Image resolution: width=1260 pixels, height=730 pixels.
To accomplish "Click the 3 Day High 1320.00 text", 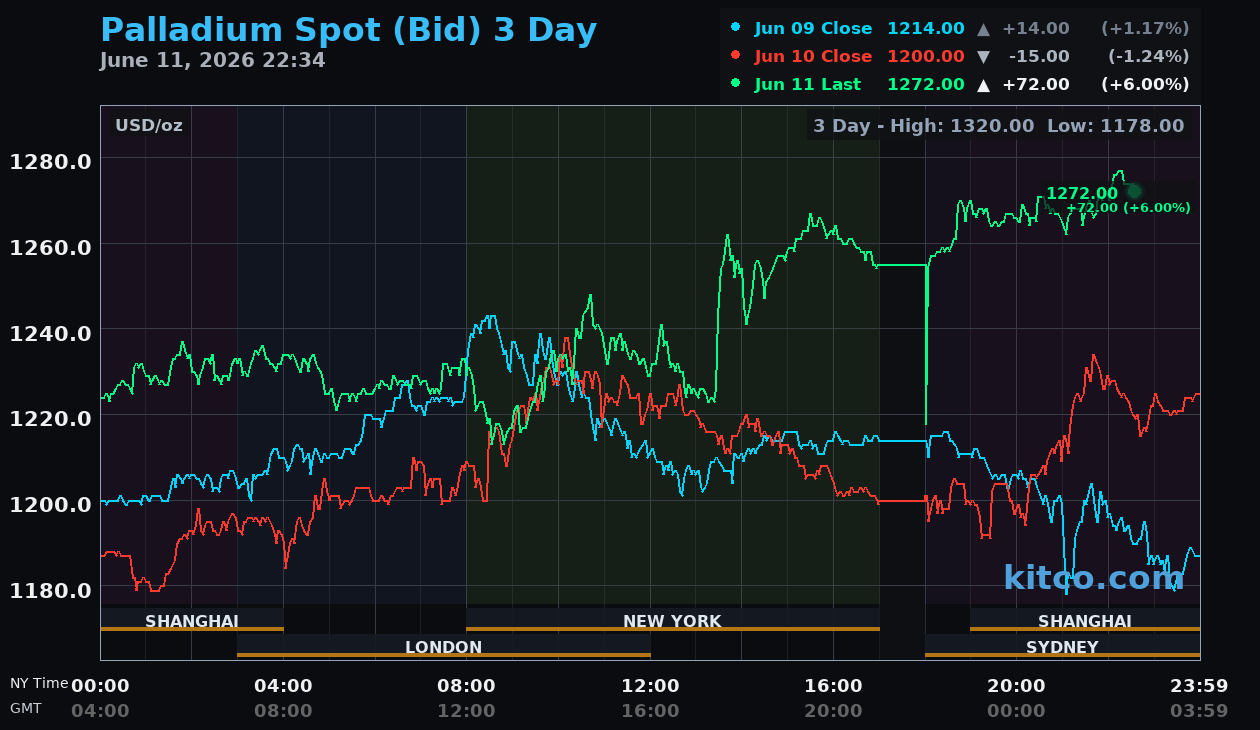I will (923, 126).
